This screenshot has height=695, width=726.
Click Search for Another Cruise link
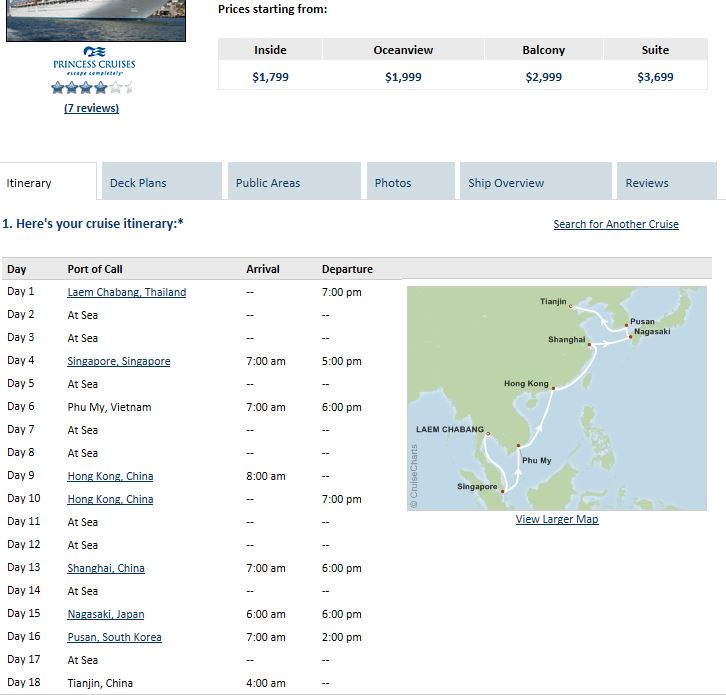click(x=616, y=224)
